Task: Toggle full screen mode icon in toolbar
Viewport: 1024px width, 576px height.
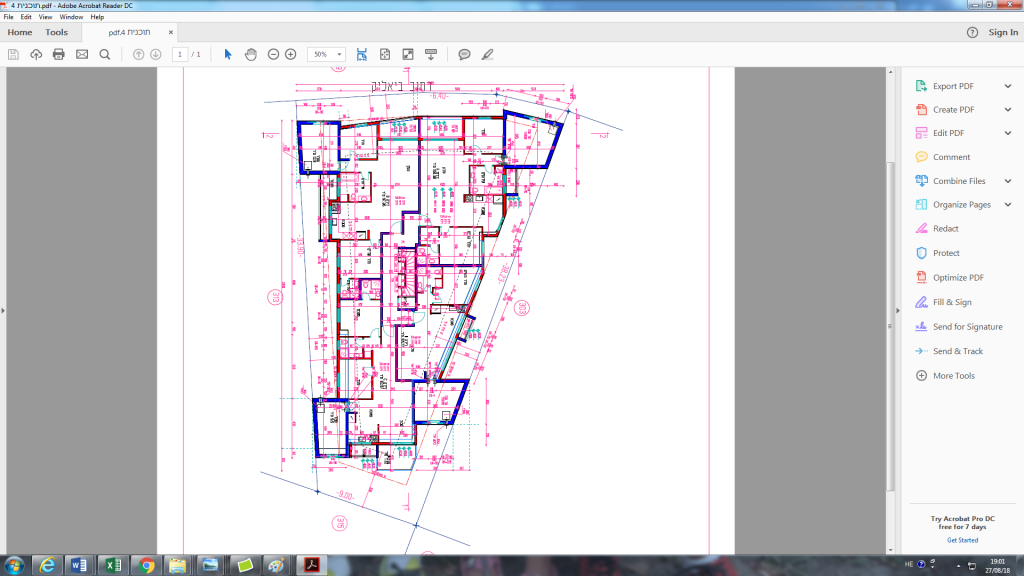Action: (408, 54)
